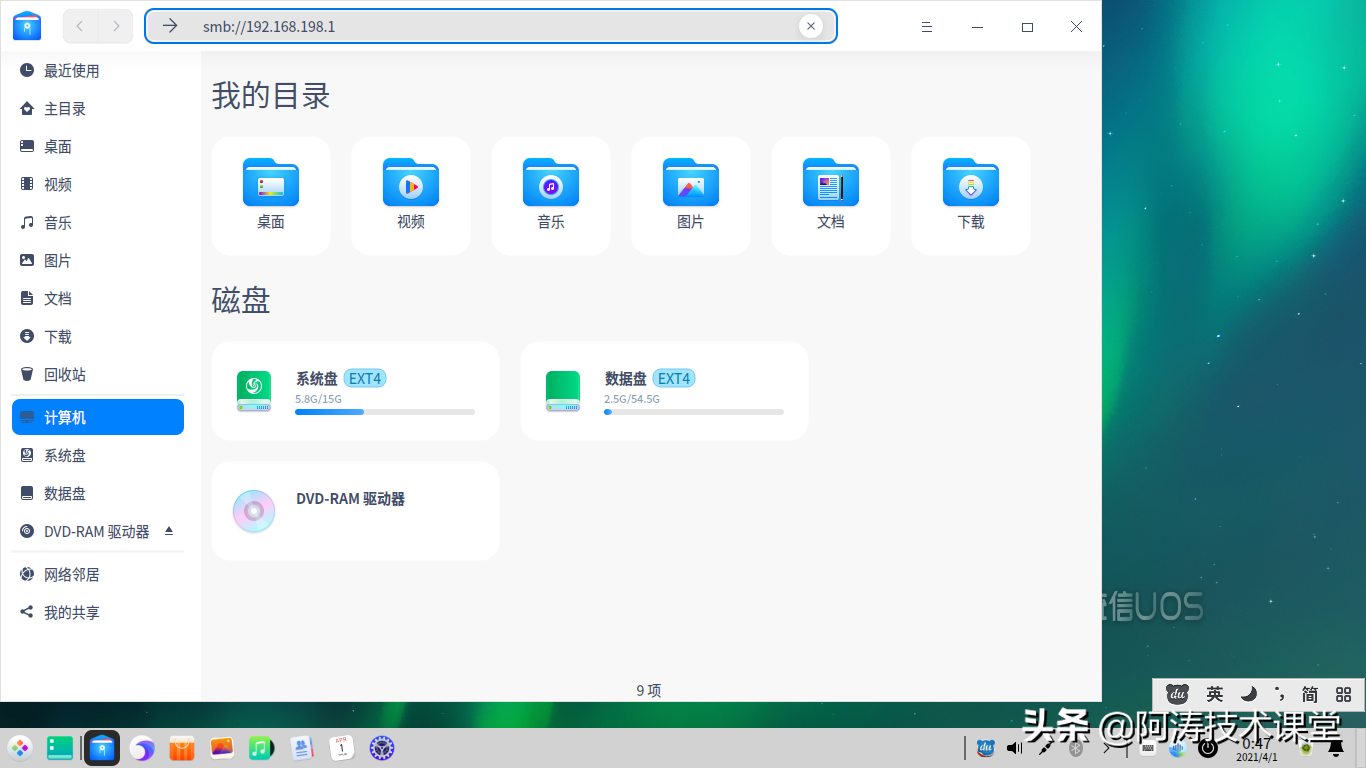
Task: Select 下载 in the sidebar
Action: pyautogui.click(x=97, y=337)
